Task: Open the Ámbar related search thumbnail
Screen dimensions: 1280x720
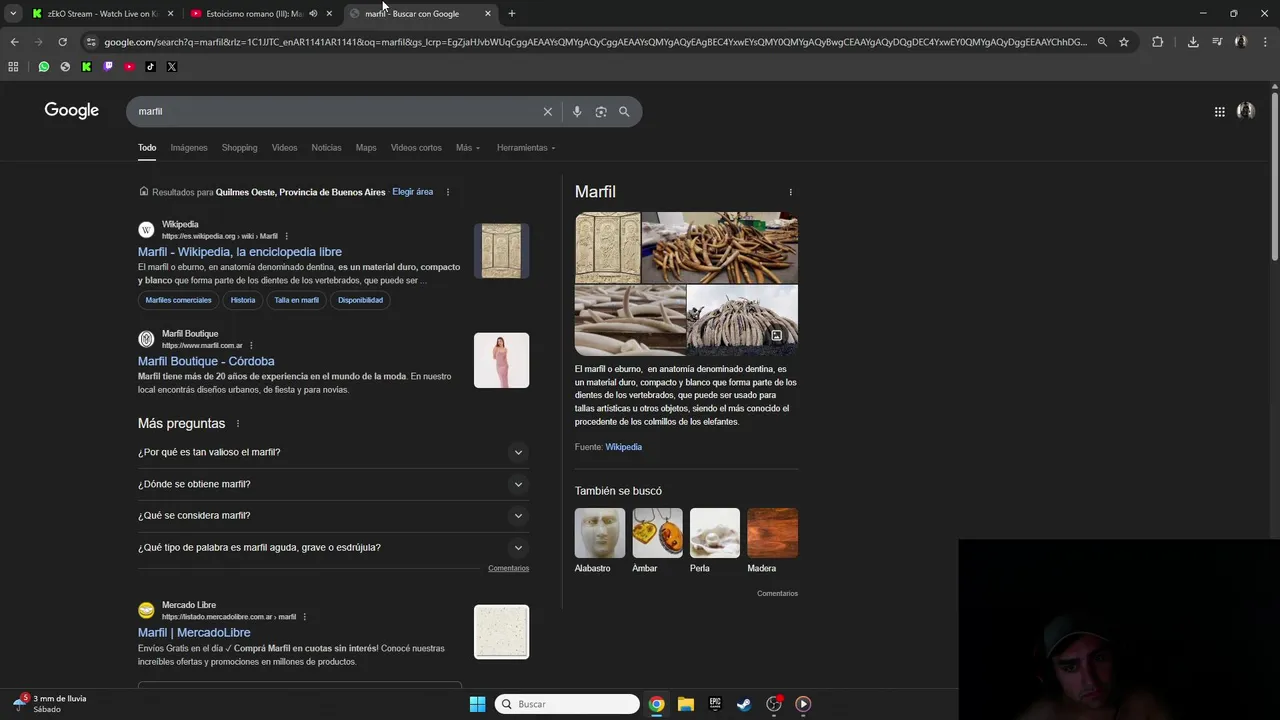Action: pyautogui.click(x=657, y=533)
